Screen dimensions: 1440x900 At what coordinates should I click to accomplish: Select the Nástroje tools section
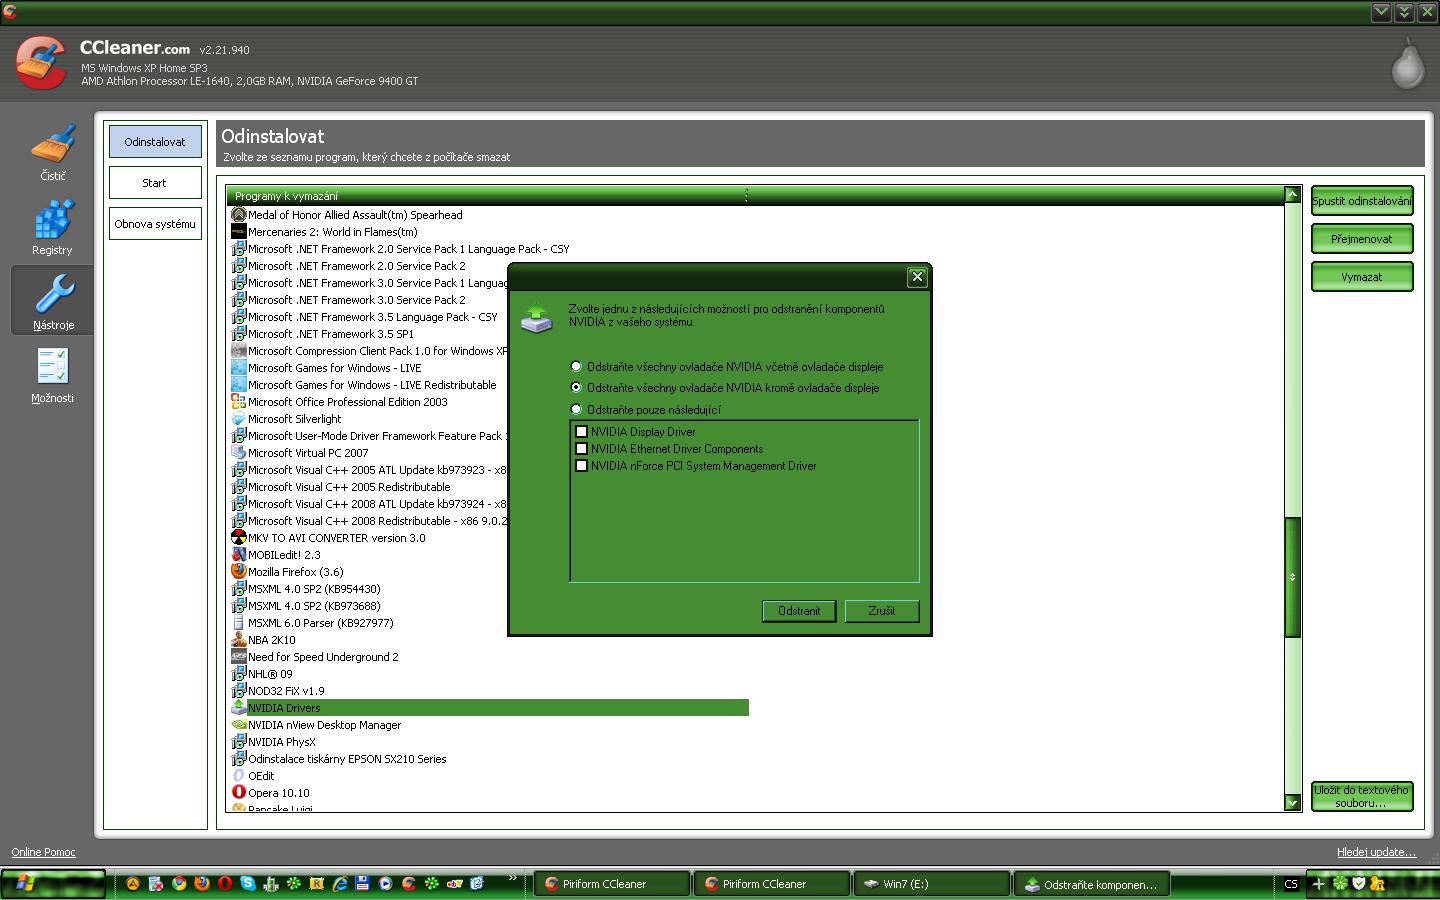point(53,301)
